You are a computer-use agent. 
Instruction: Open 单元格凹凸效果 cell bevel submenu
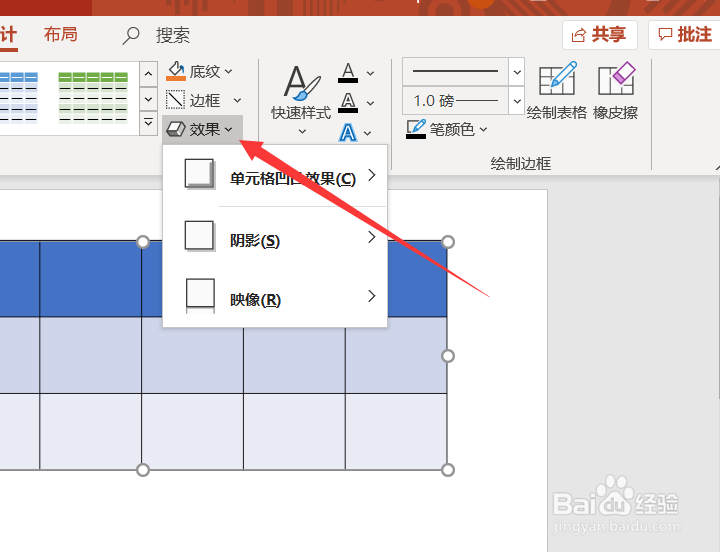pos(275,175)
